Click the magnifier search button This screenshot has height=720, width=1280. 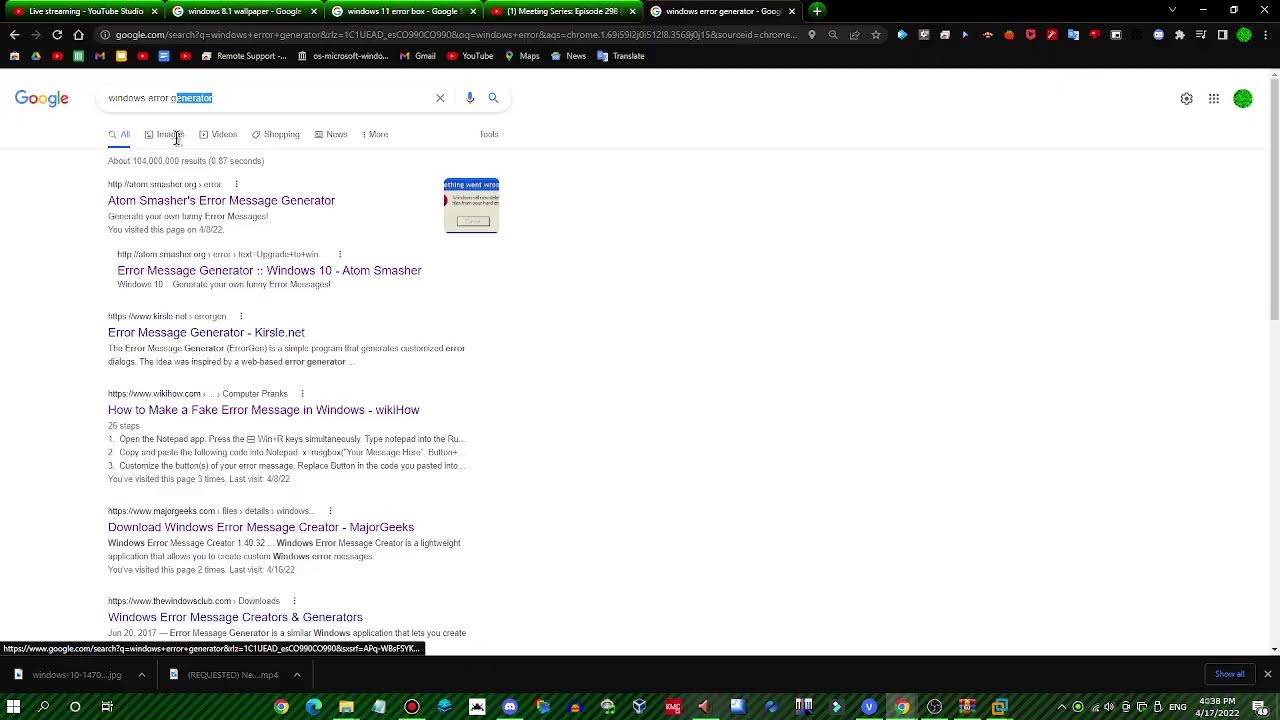click(x=493, y=98)
